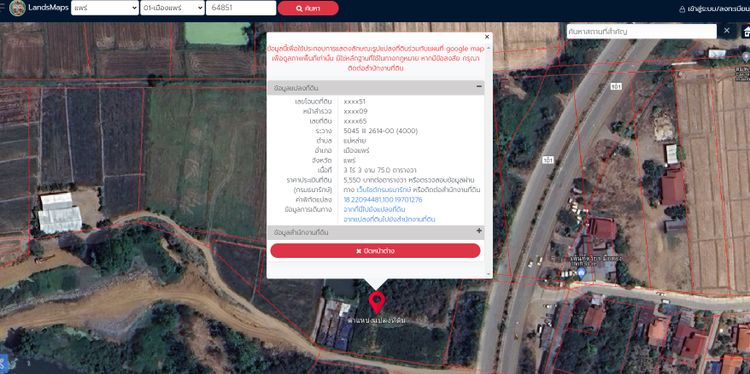Image resolution: width=750 pixels, height=374 pixels.
Task: Expand the ข้อมูลสำนักงานที่ดิน section plus icon
Action: (x=479, y=231)
